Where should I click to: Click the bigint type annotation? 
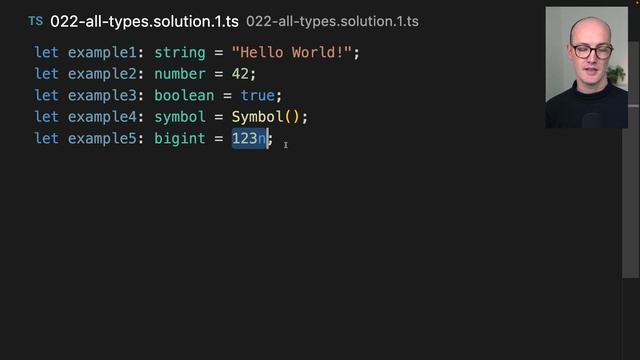pos(180,139)
